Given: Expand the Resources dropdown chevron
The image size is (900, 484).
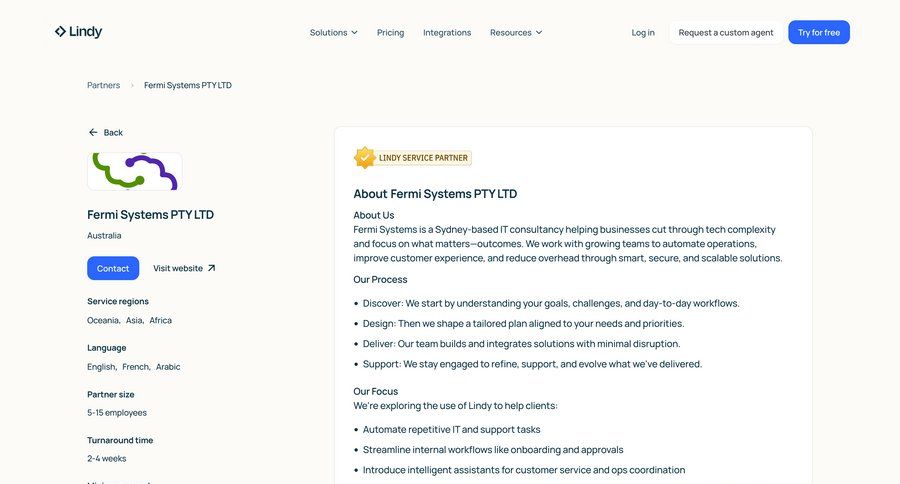Looking at the screenshot, I should pyautogui.click(x=538, y=33).
